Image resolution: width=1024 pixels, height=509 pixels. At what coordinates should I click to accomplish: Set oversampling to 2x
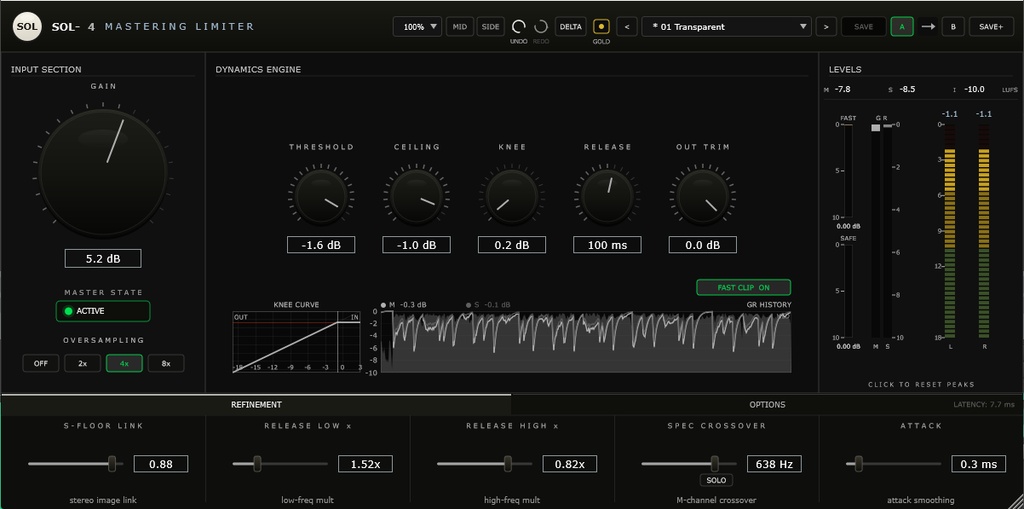(82, 363)
